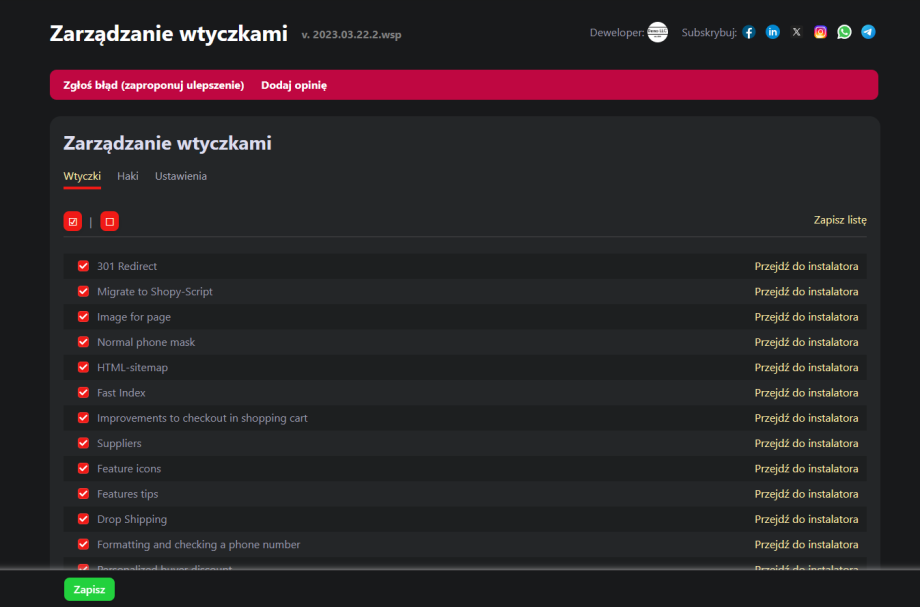Click the X (Twitter) icon
The image size is (920, 607).
coord(797,32)
